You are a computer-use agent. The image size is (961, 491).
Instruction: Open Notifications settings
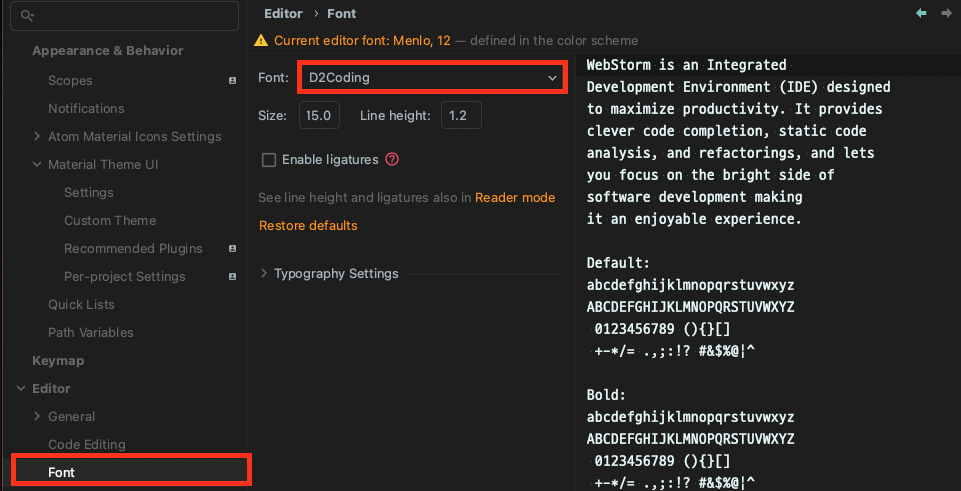pyautogui.click(x=86, y=108)
